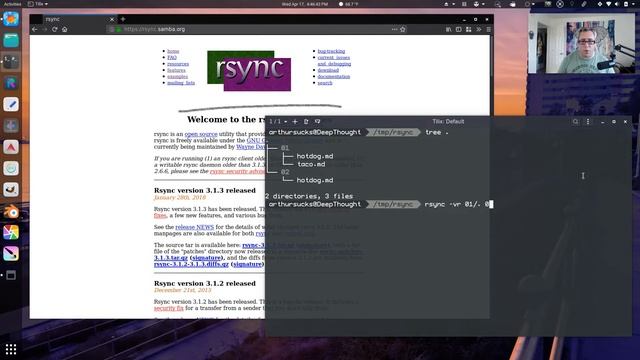Click the Rsync version 3.1.2 released heading

[x=204, y=283]
